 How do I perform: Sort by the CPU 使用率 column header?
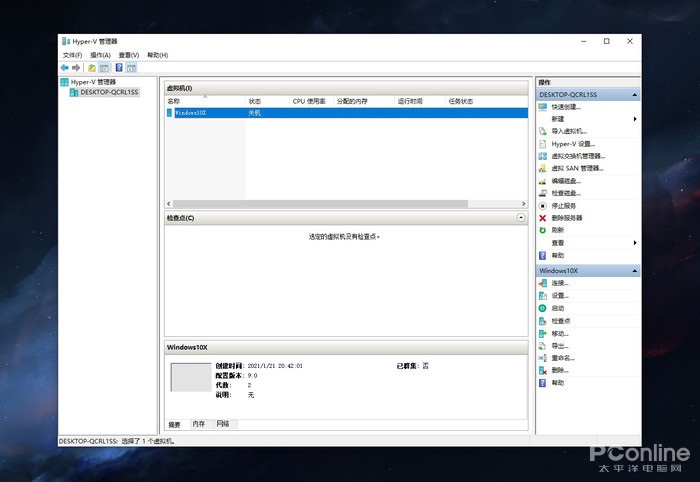click(x=311, y=101)
